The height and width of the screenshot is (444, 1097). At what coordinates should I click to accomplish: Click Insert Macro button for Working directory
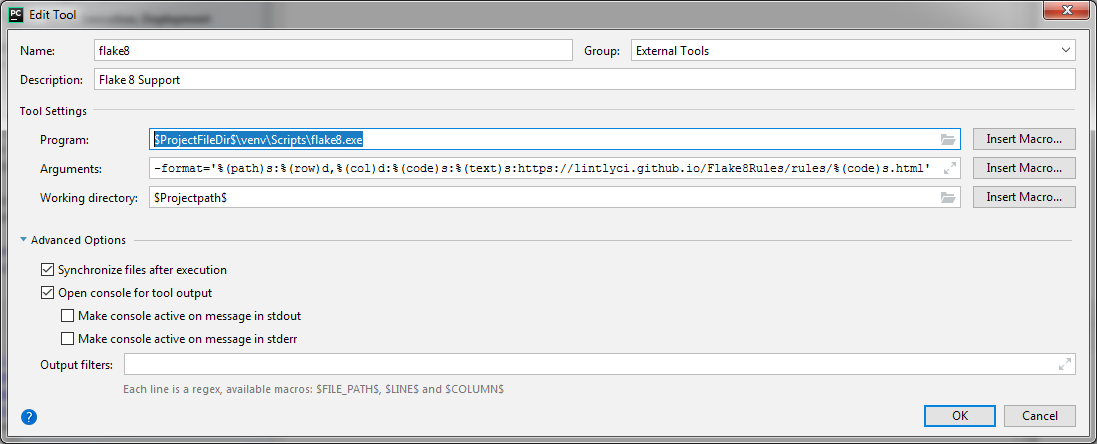1024,198
